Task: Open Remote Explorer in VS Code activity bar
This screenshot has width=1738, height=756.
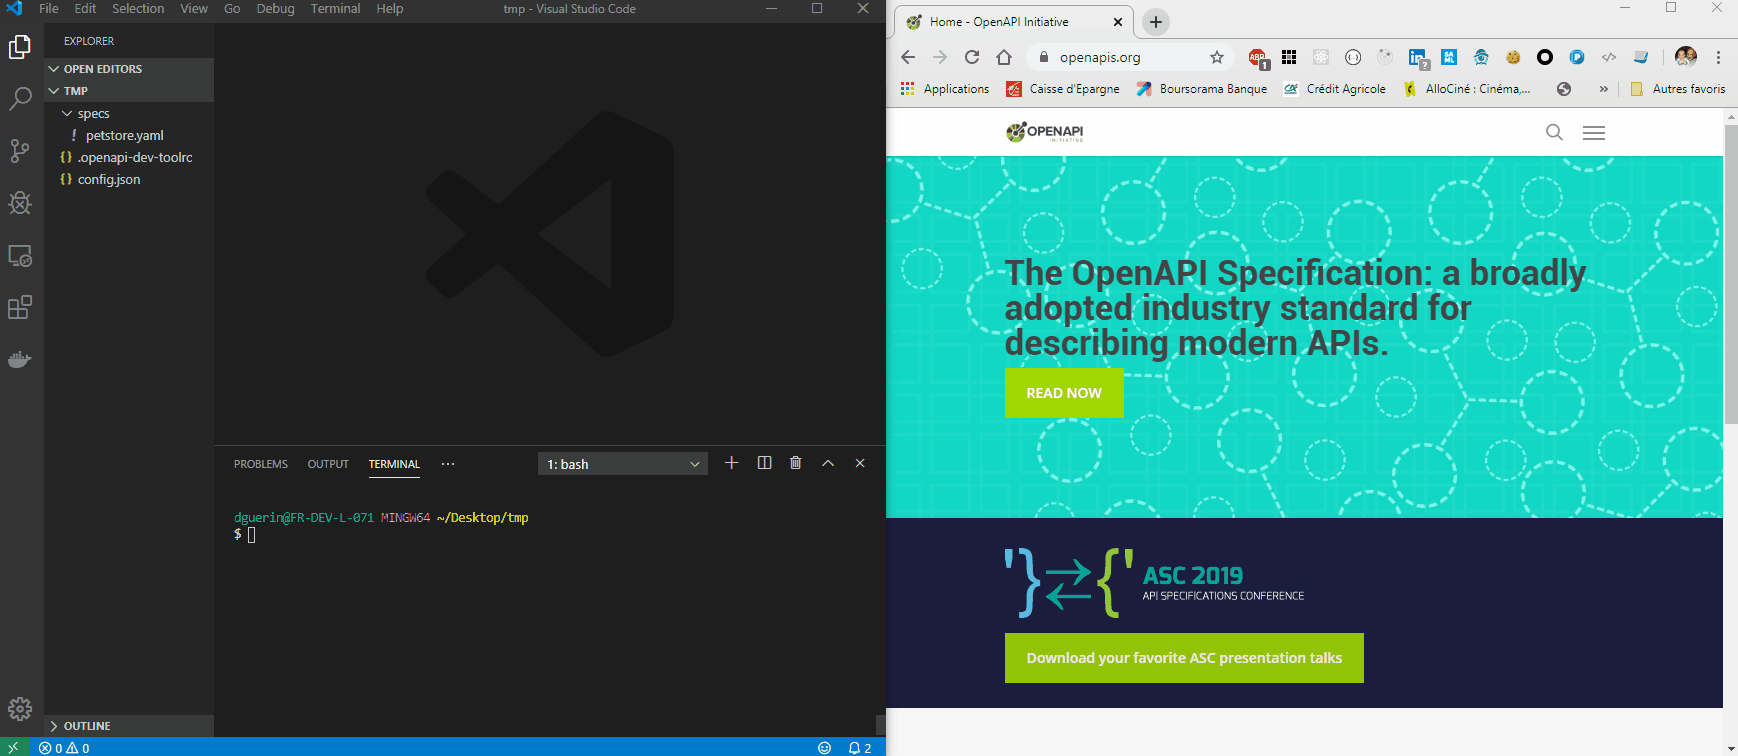Action: tap(20, 255)
